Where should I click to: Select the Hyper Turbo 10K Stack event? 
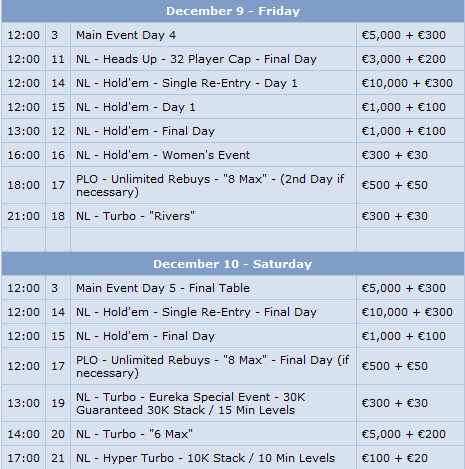205,458
